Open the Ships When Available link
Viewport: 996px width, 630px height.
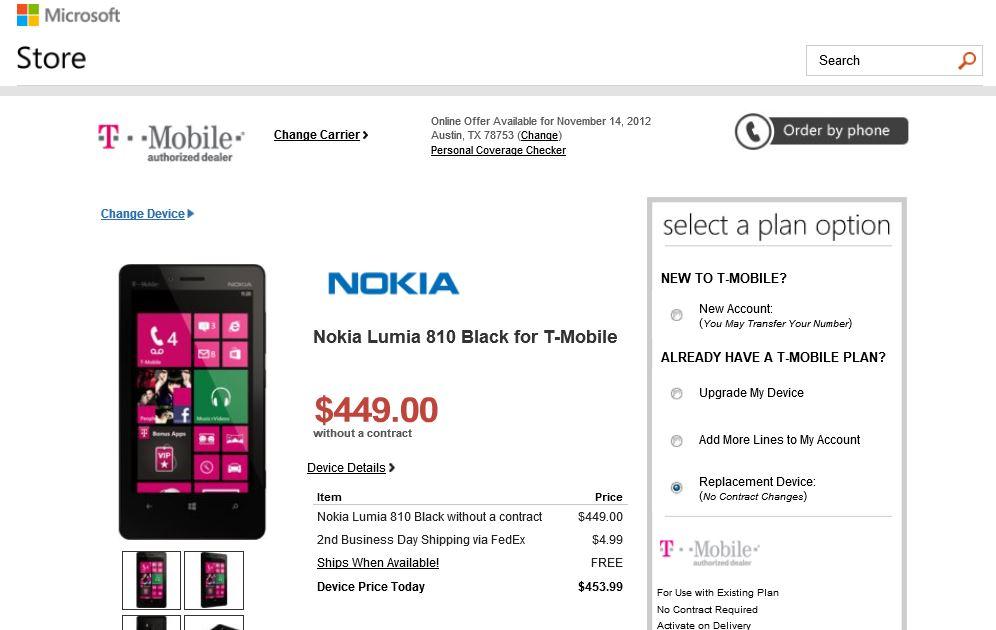(x=378, y=563)
